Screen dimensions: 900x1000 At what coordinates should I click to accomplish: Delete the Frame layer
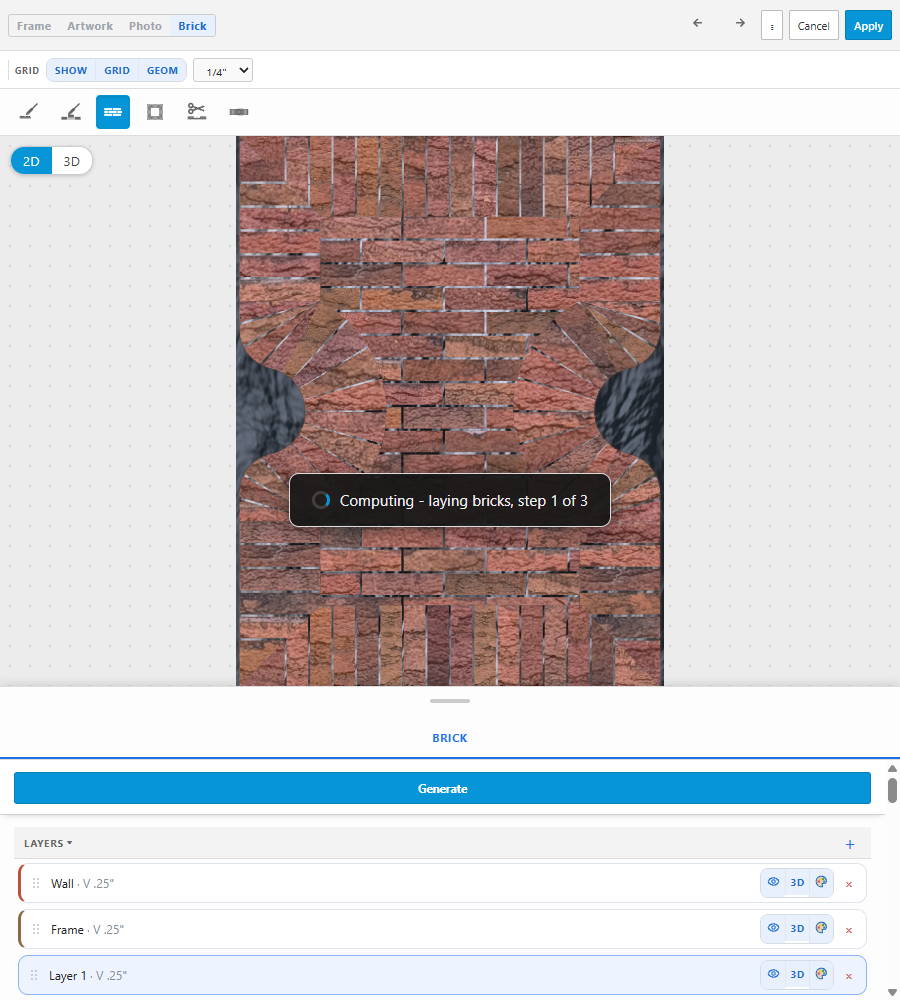[849, 930]
